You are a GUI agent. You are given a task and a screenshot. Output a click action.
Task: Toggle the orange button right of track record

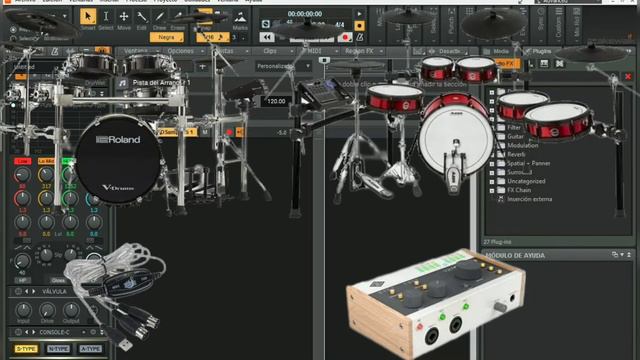click(239, 132)
